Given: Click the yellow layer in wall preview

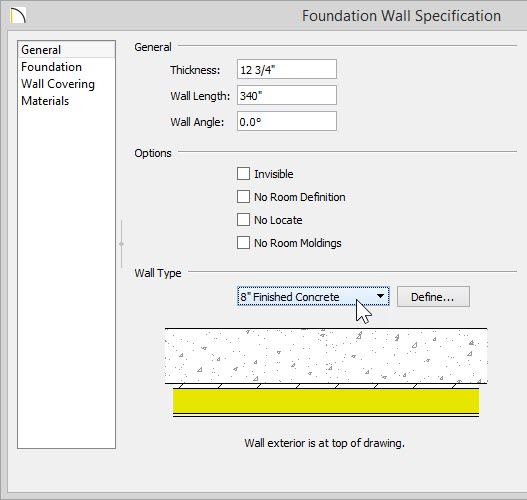Looking at the screenshot, I should [x=326, y=401].
